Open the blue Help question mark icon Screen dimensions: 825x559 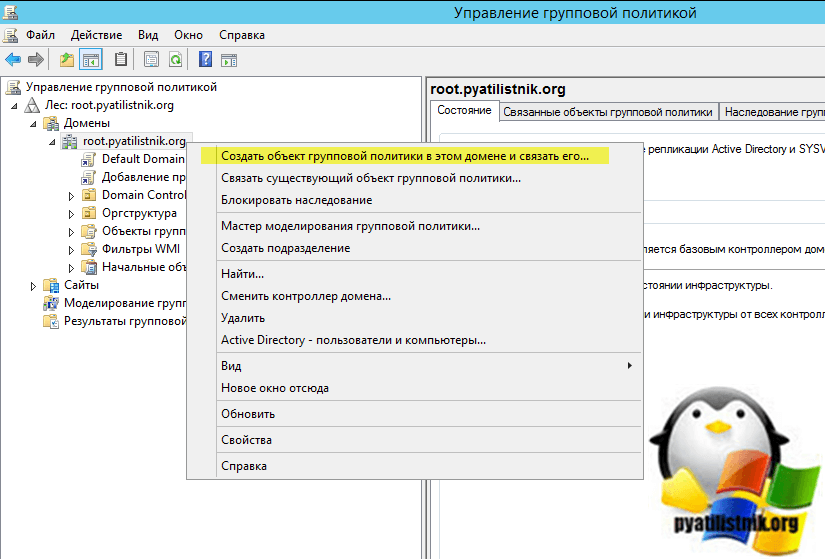pos(205,60)
